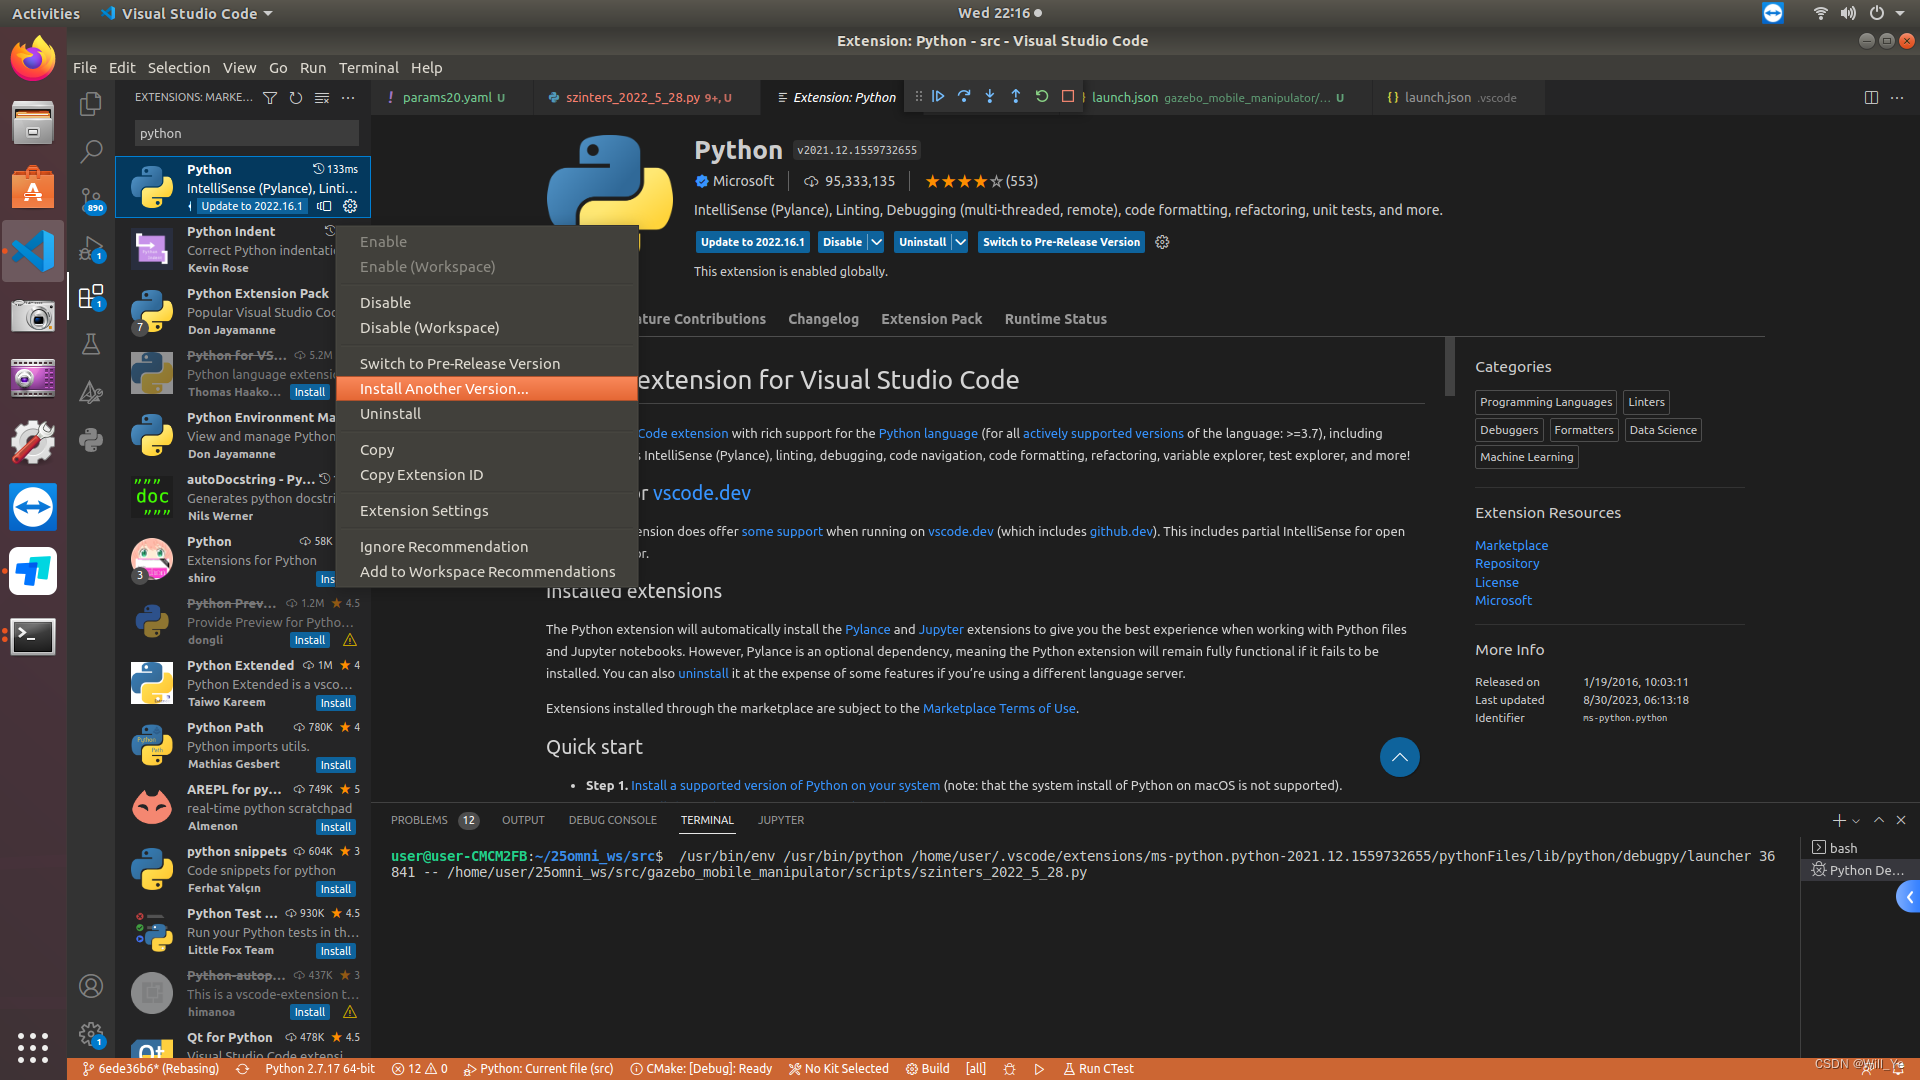Split the editor to the right
This screenshot has height=1080, width=1920.
(x=1871, y=98)
